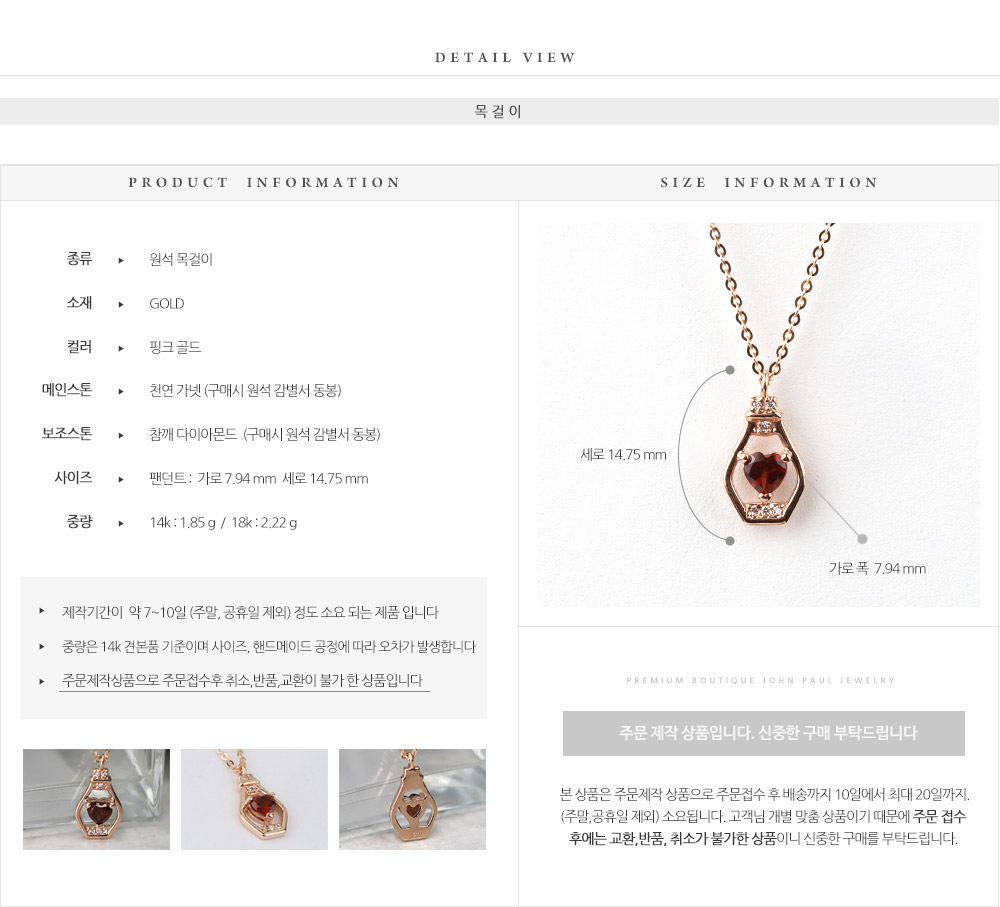
Task: Open the middle thumbnail with angled pendant
Action: pos(254,799)
